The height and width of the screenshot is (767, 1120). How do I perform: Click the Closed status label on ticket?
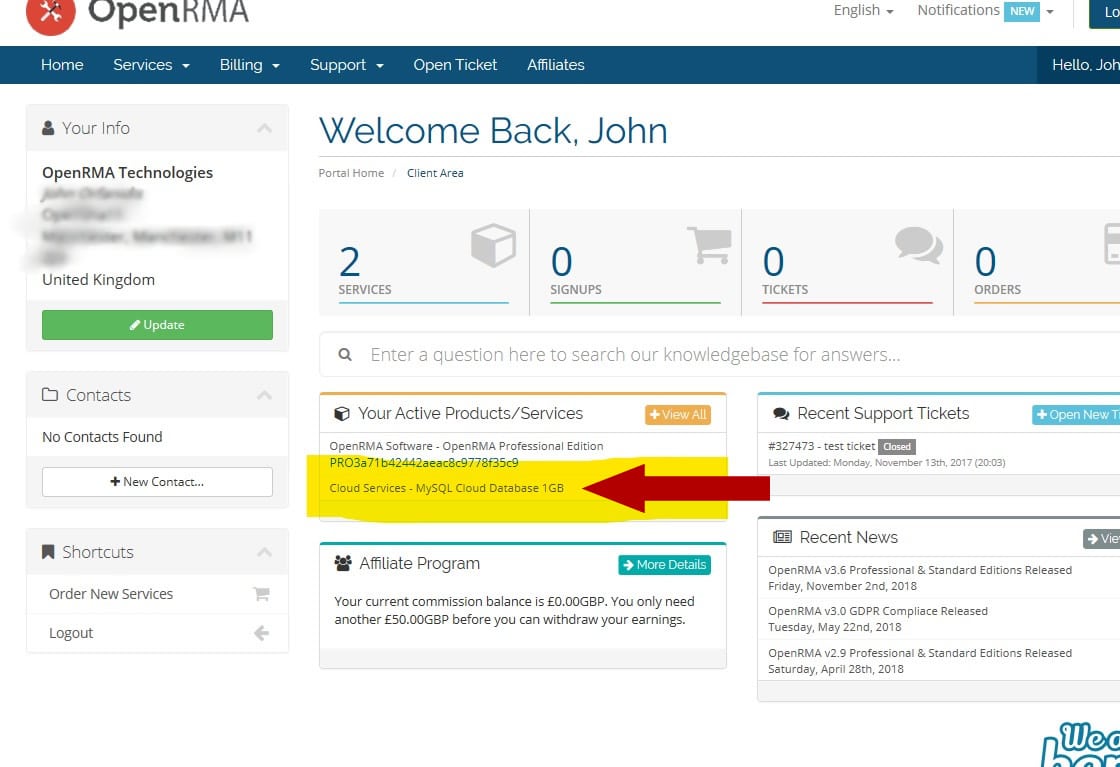[x=896, y=447]
